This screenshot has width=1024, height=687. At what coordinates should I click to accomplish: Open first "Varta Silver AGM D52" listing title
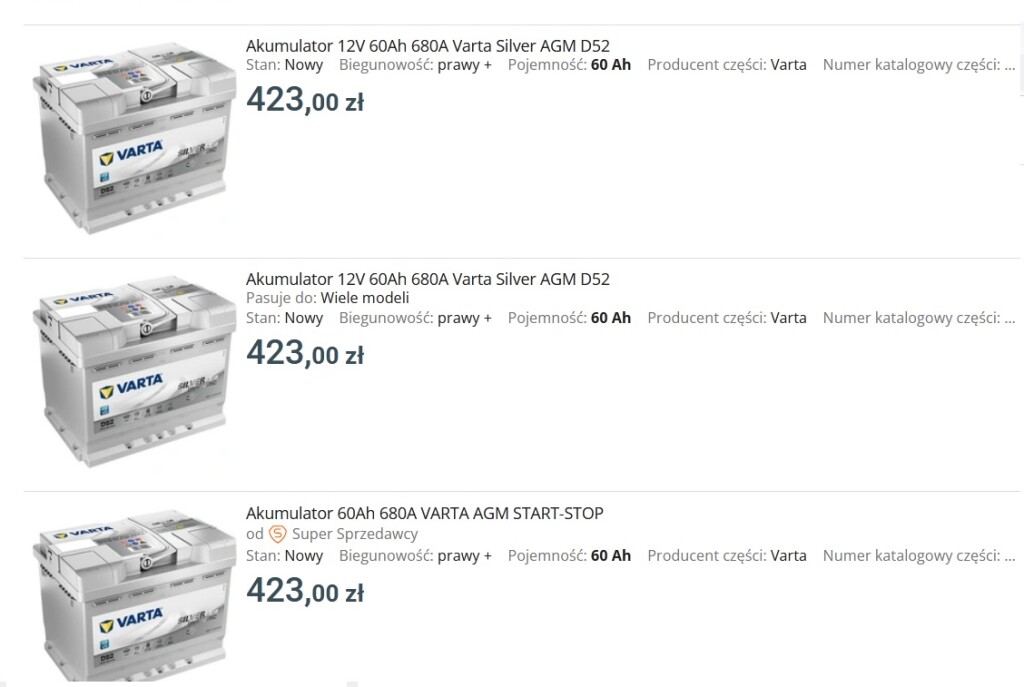(427, 46)
